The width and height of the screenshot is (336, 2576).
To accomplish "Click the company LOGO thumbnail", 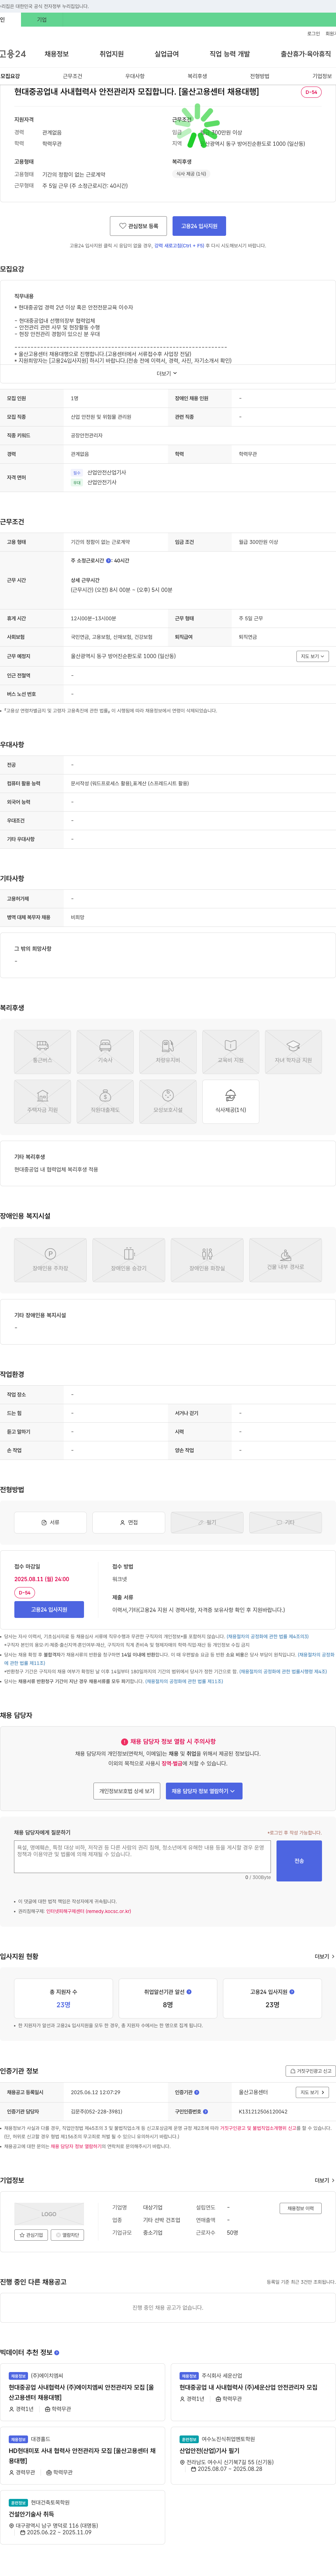I will [x=49, y=2214].
